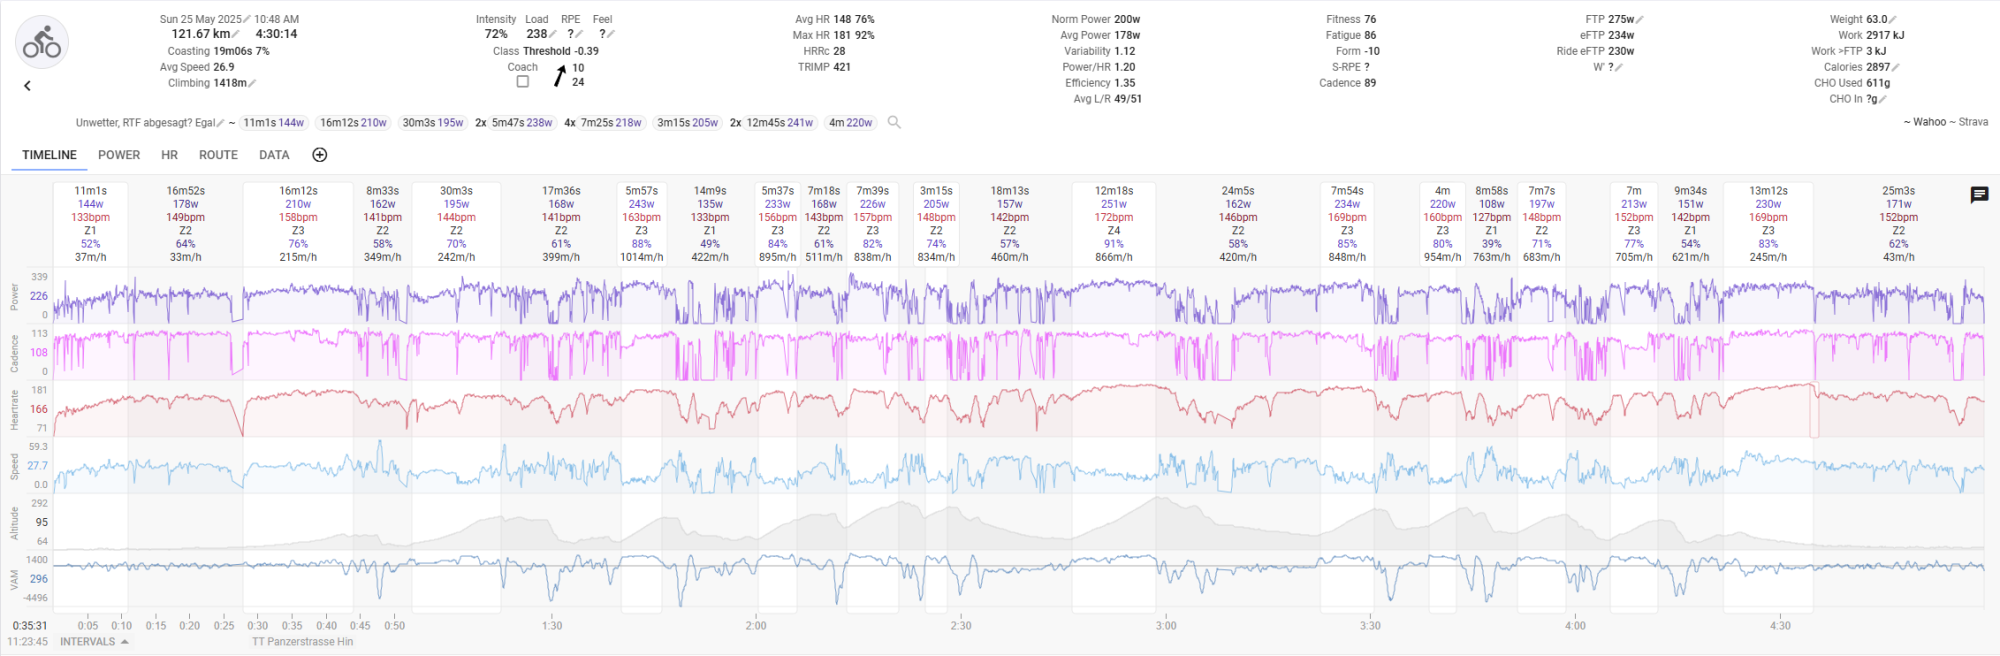
Task: Select the 12m18s 251w Z4 interval
Action: (1113, 223)
